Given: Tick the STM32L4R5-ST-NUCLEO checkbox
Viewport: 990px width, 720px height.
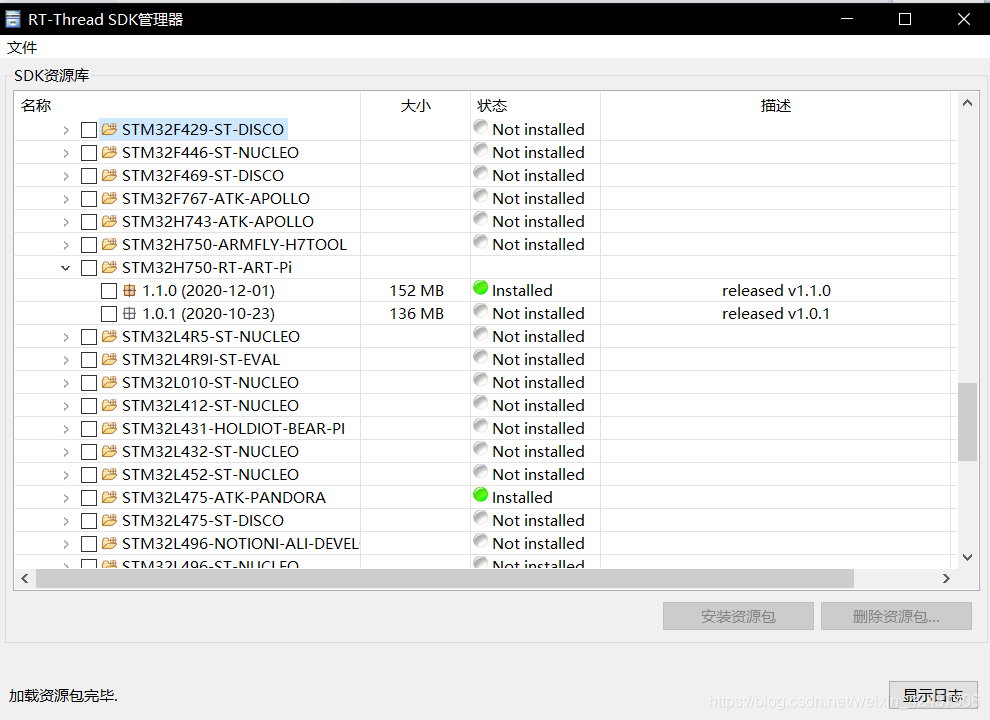Looking at the screenshot, I should [89, 337].
